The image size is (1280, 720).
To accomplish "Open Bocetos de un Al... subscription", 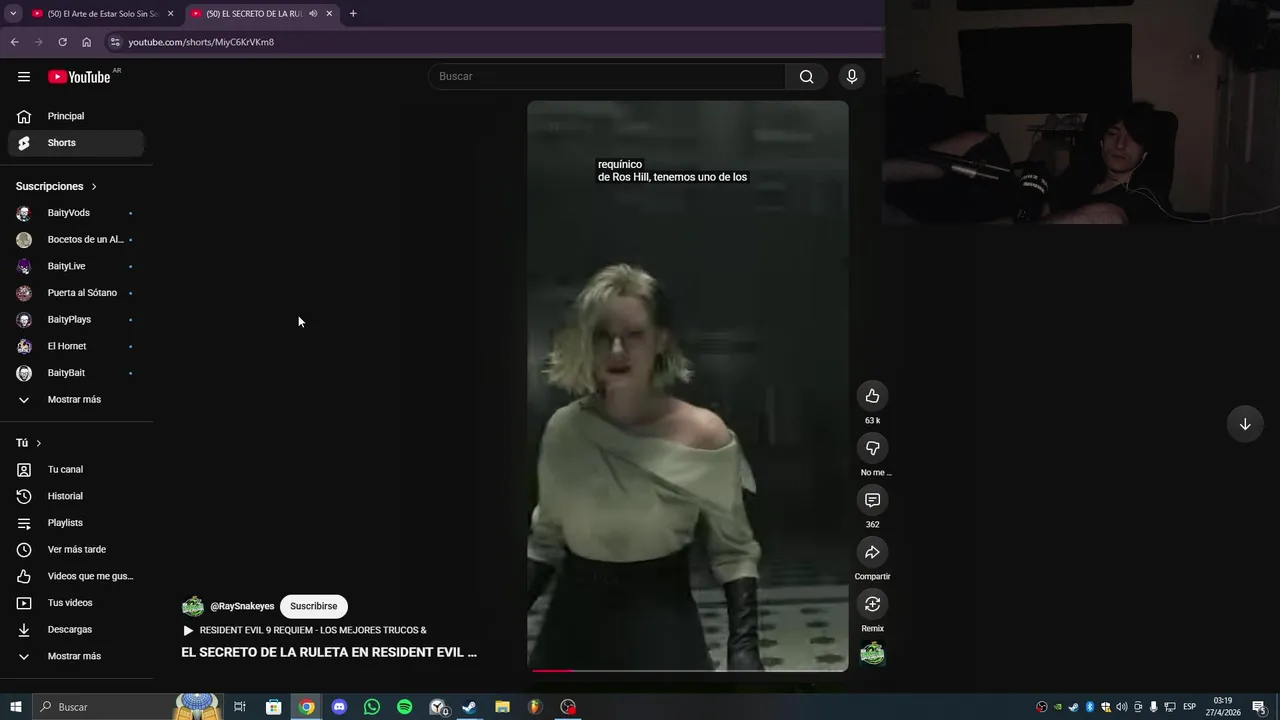I will 76,240.
